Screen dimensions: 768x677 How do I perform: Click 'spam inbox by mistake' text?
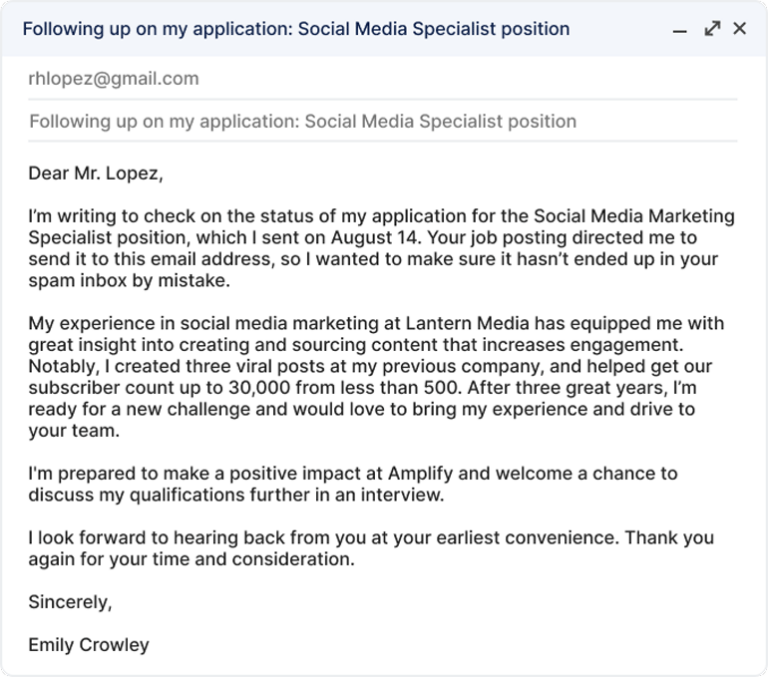(130, 281)
